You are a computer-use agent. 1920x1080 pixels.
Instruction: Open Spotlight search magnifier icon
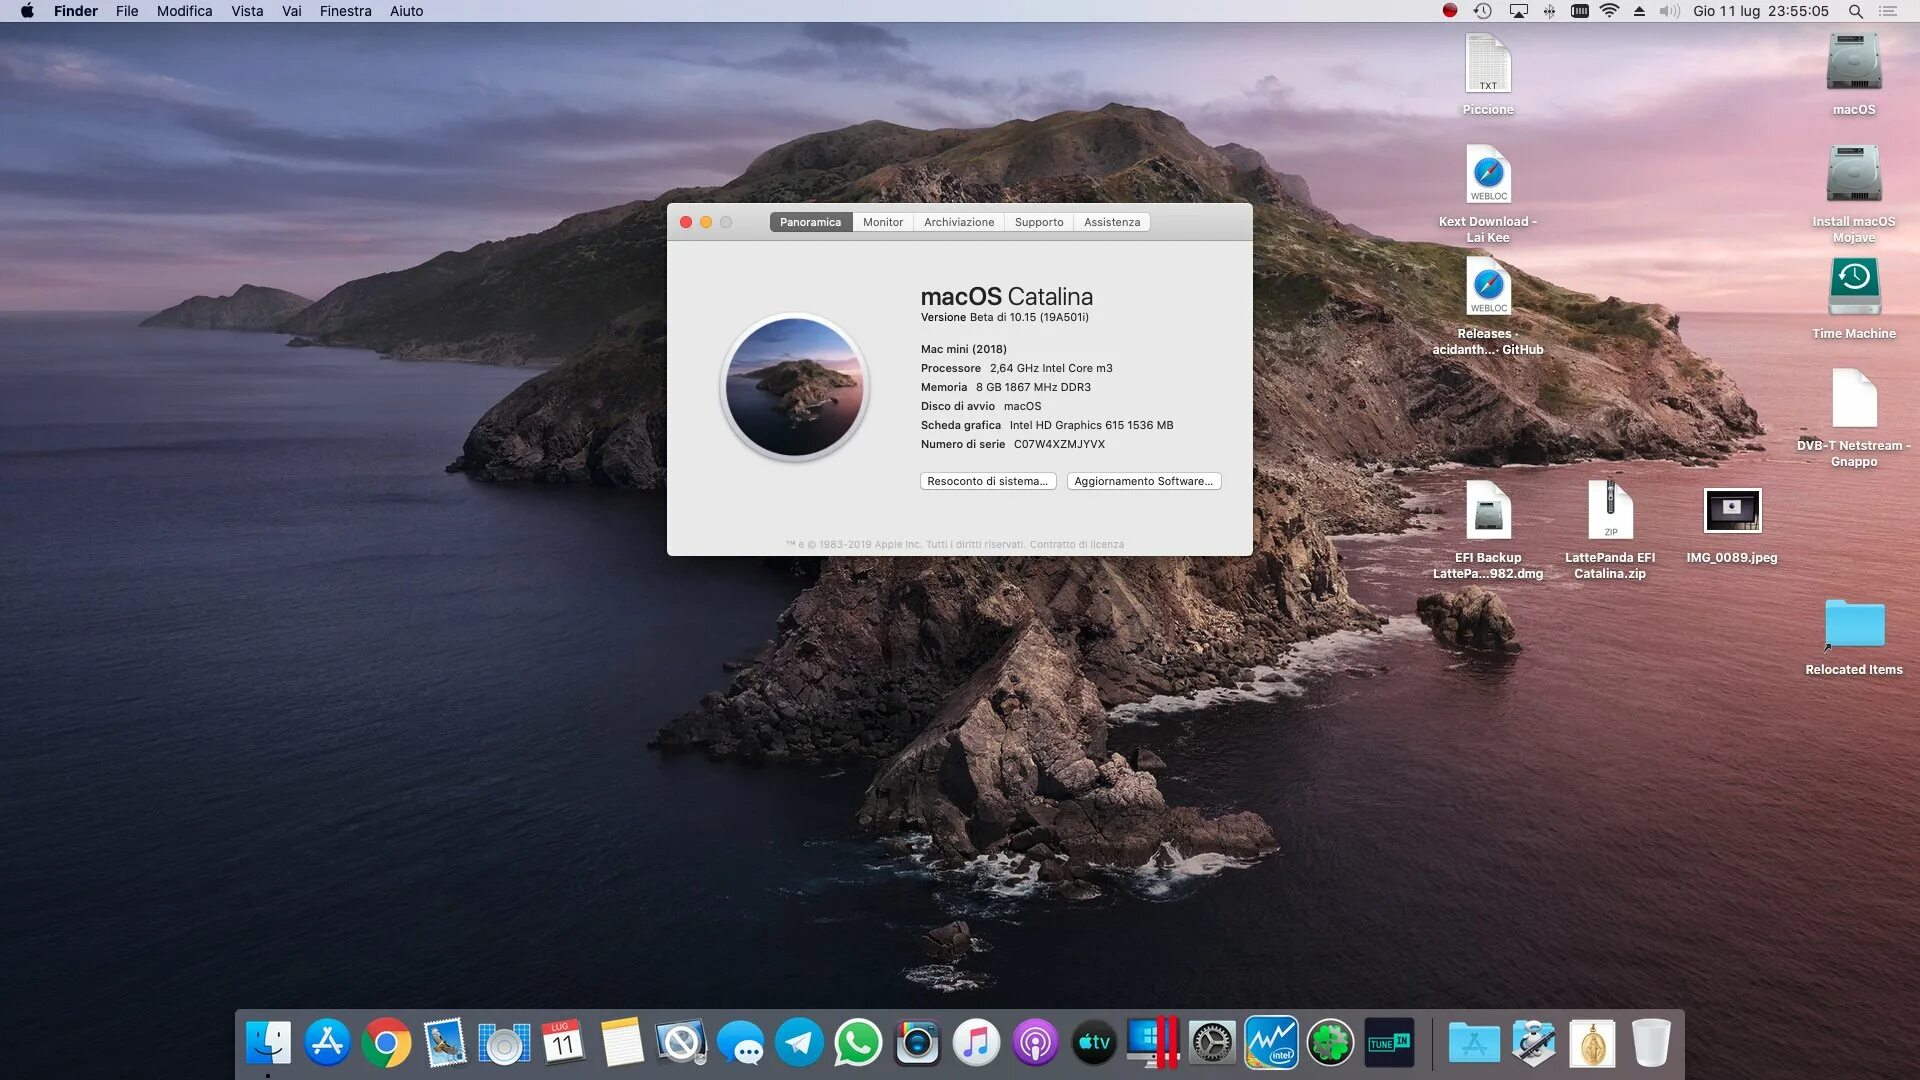click(1855, 11)
